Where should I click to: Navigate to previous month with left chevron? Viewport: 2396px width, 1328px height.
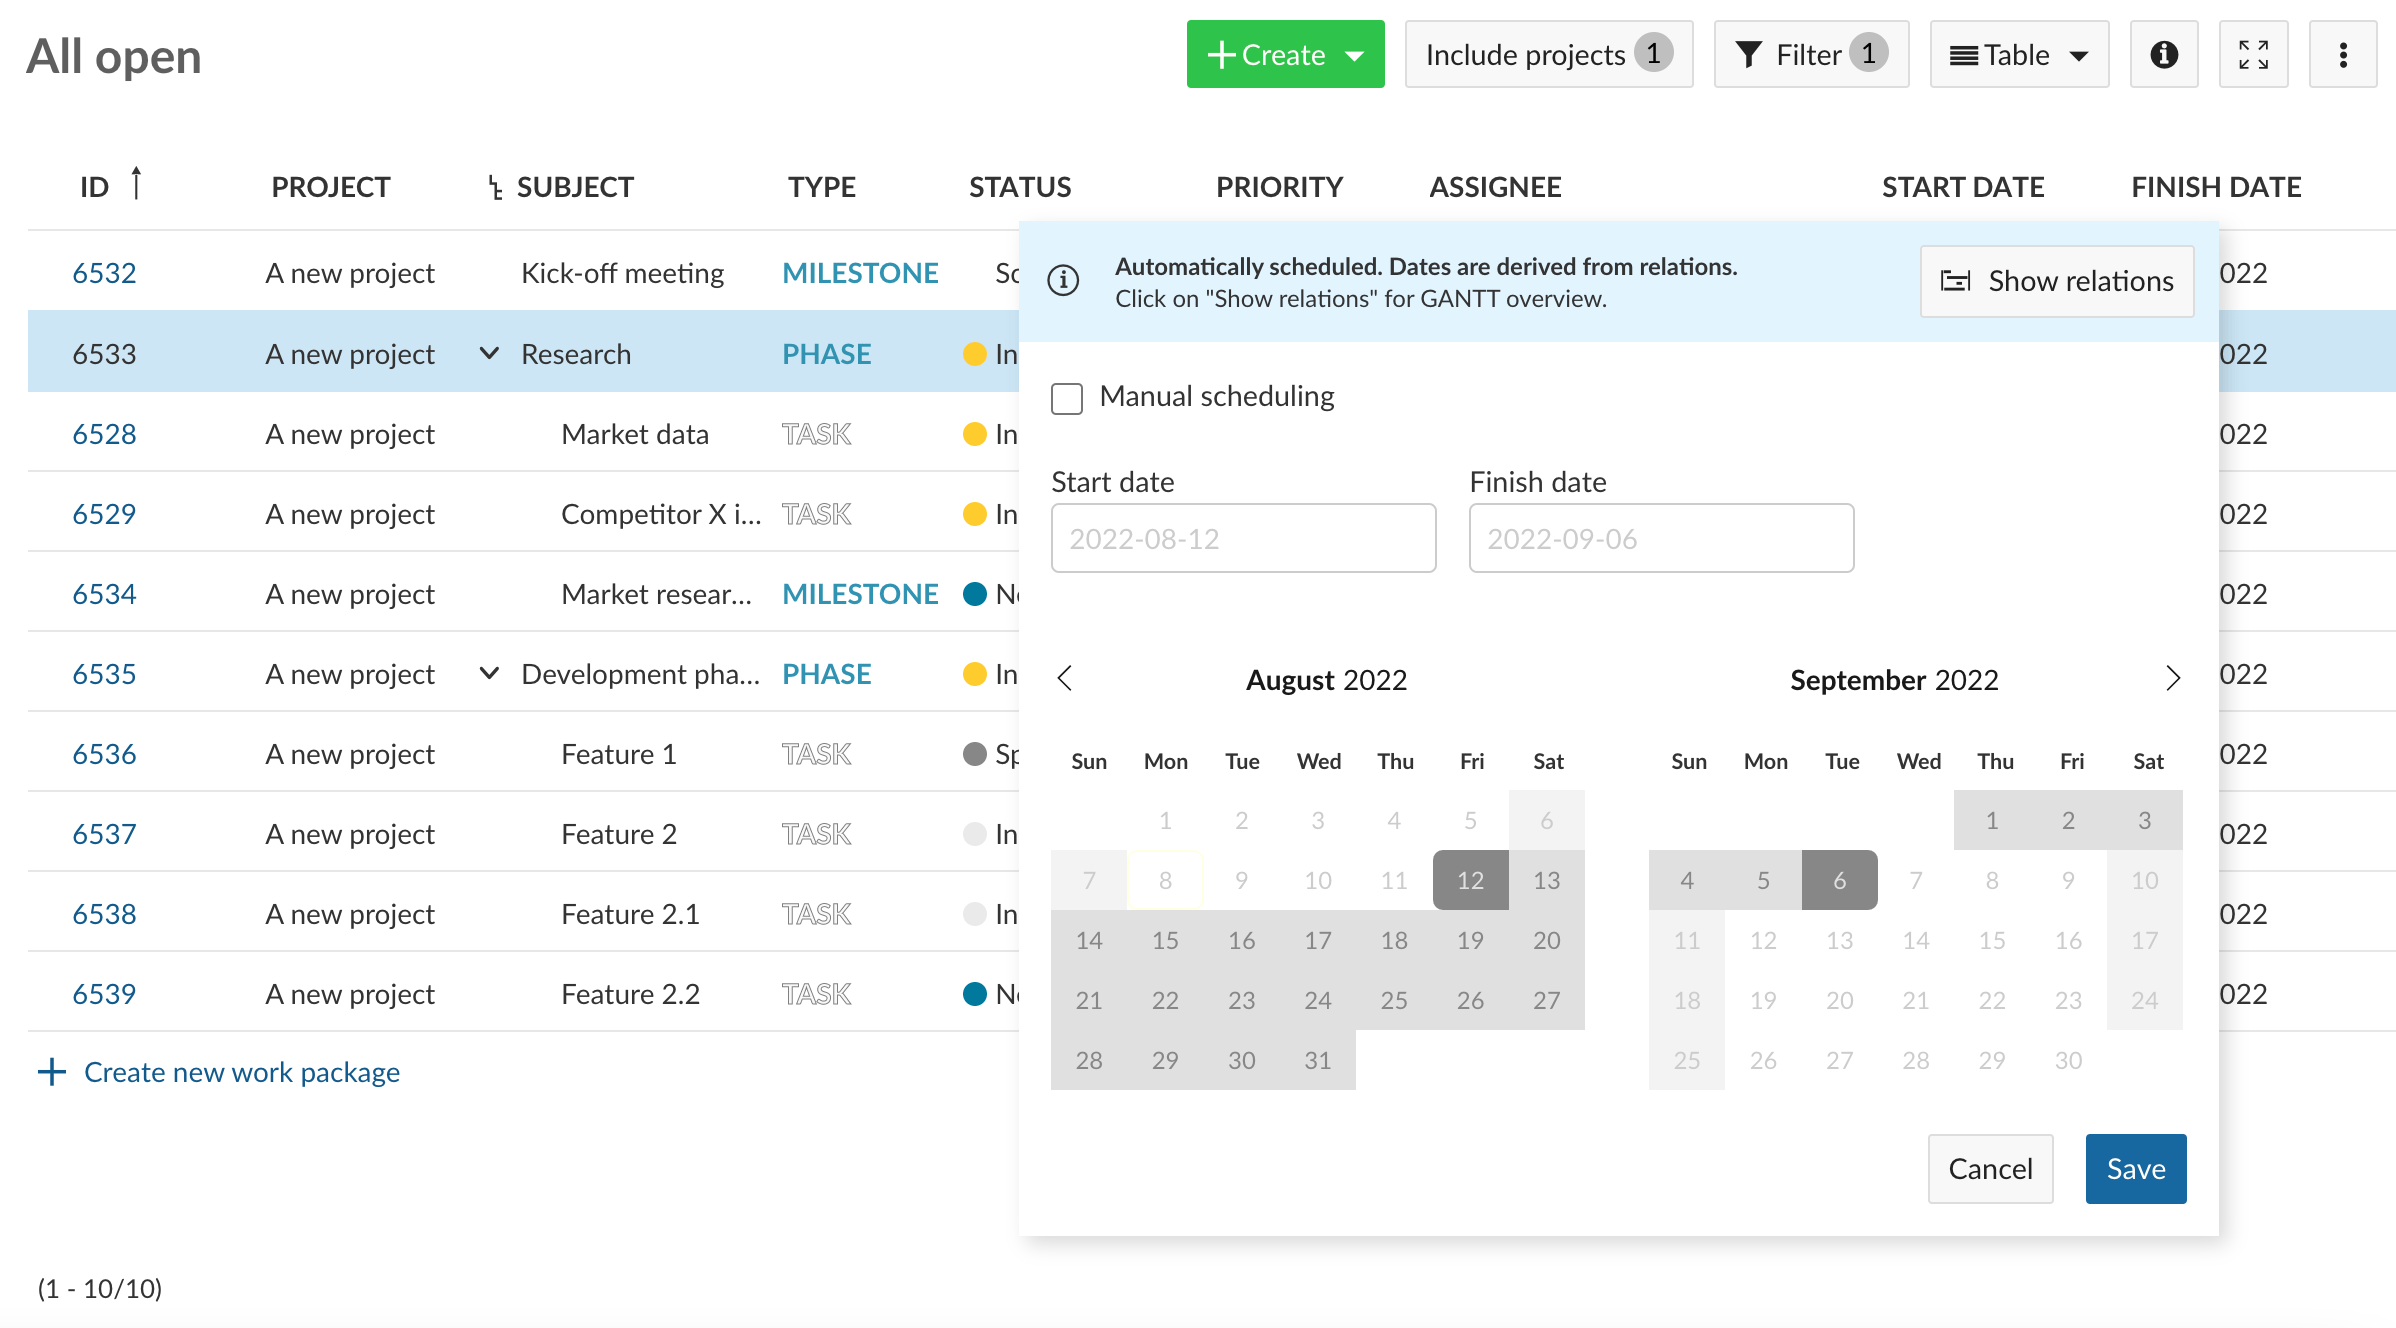pos(1064,678)
